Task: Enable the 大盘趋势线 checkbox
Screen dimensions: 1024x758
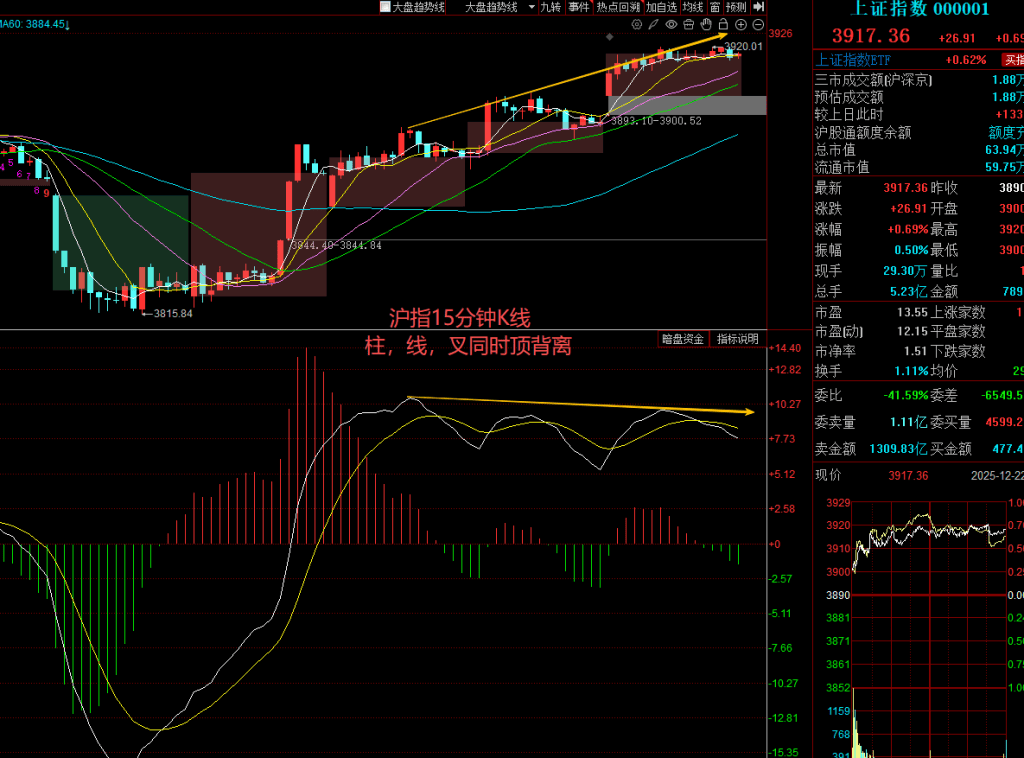Action: pyautogui.click(x=384, y=7)
